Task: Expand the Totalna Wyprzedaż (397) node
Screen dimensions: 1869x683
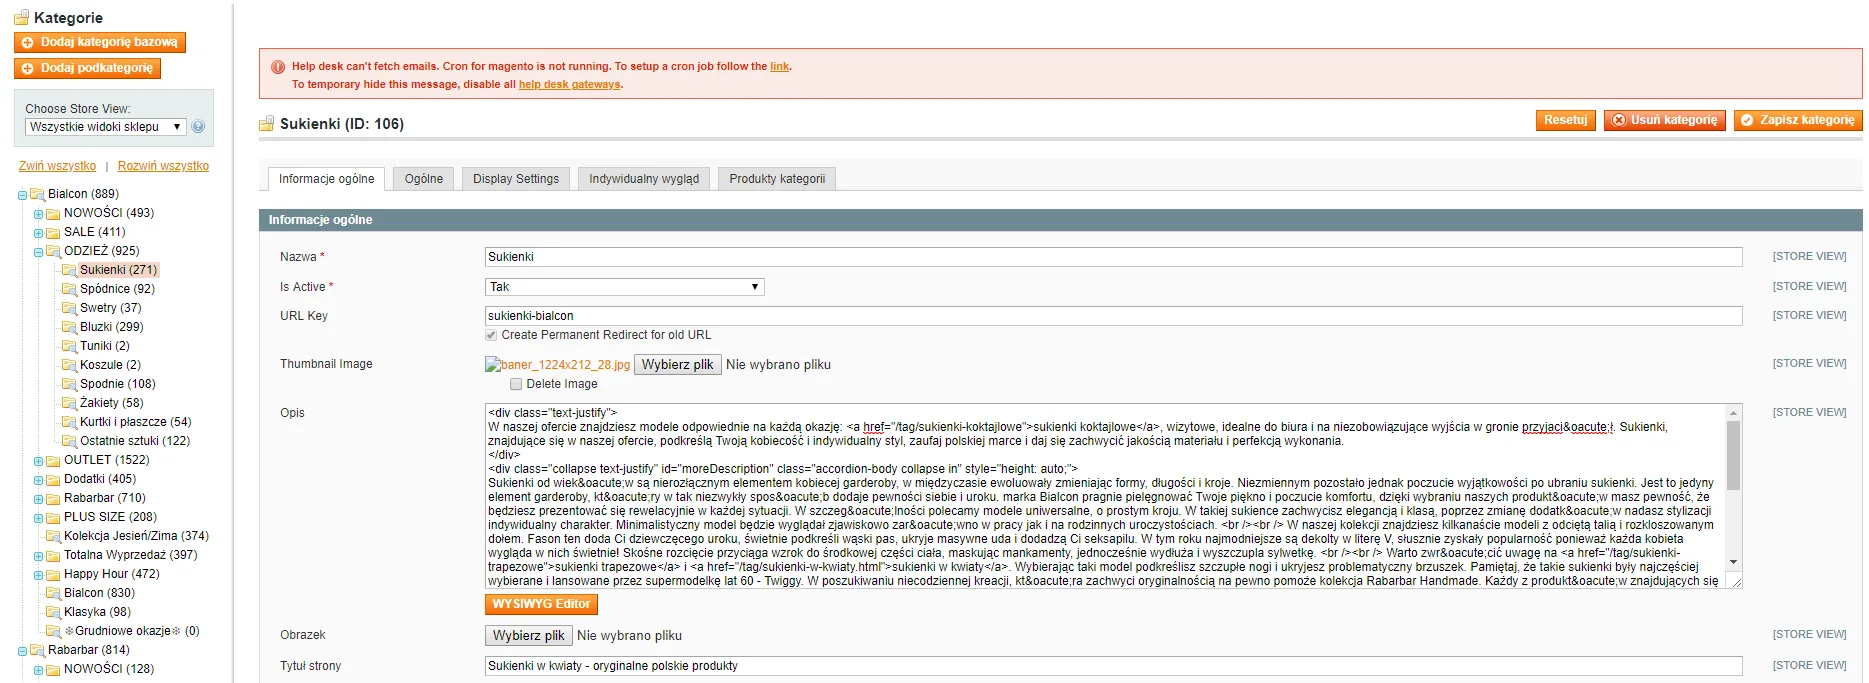Action: [x=38, y=556]
